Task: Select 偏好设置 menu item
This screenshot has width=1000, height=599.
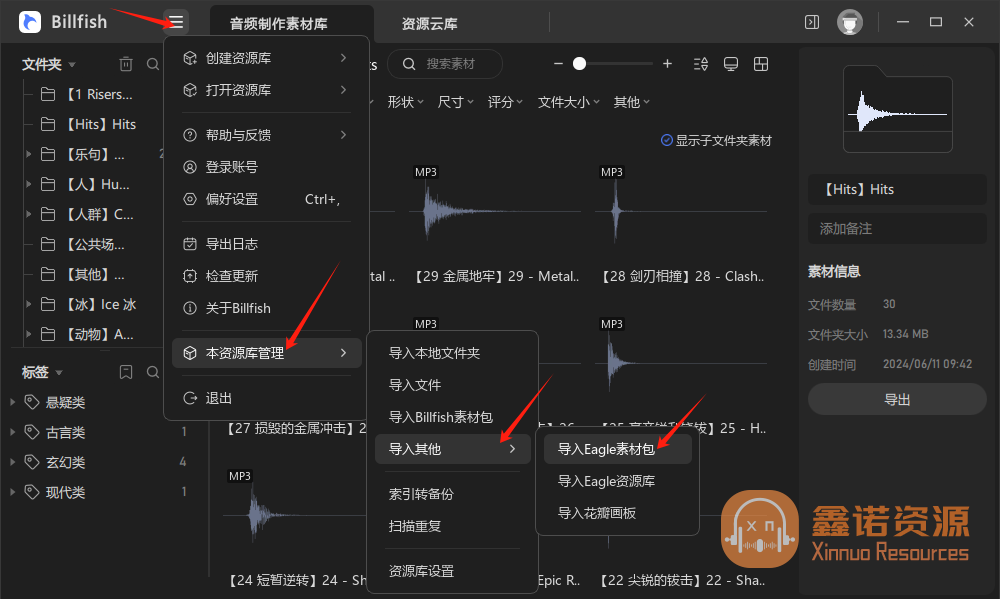Action: point(267,199)
